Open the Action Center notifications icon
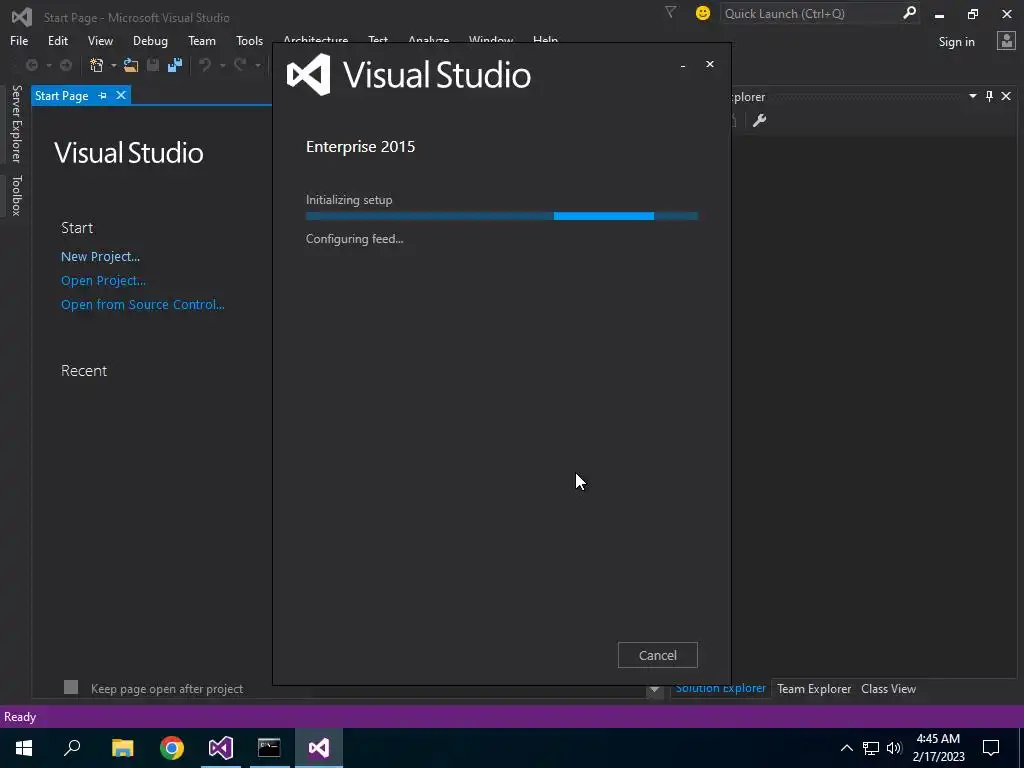 [991, 748]
